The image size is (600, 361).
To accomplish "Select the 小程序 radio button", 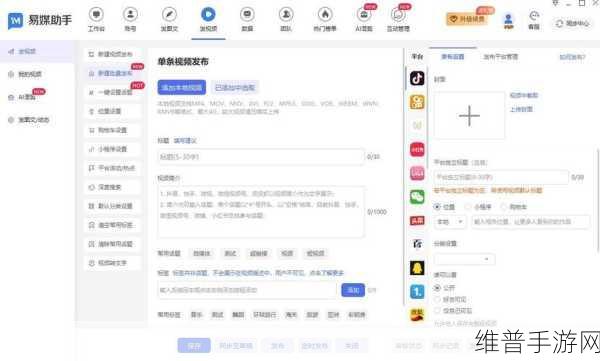I will (468, 207).
